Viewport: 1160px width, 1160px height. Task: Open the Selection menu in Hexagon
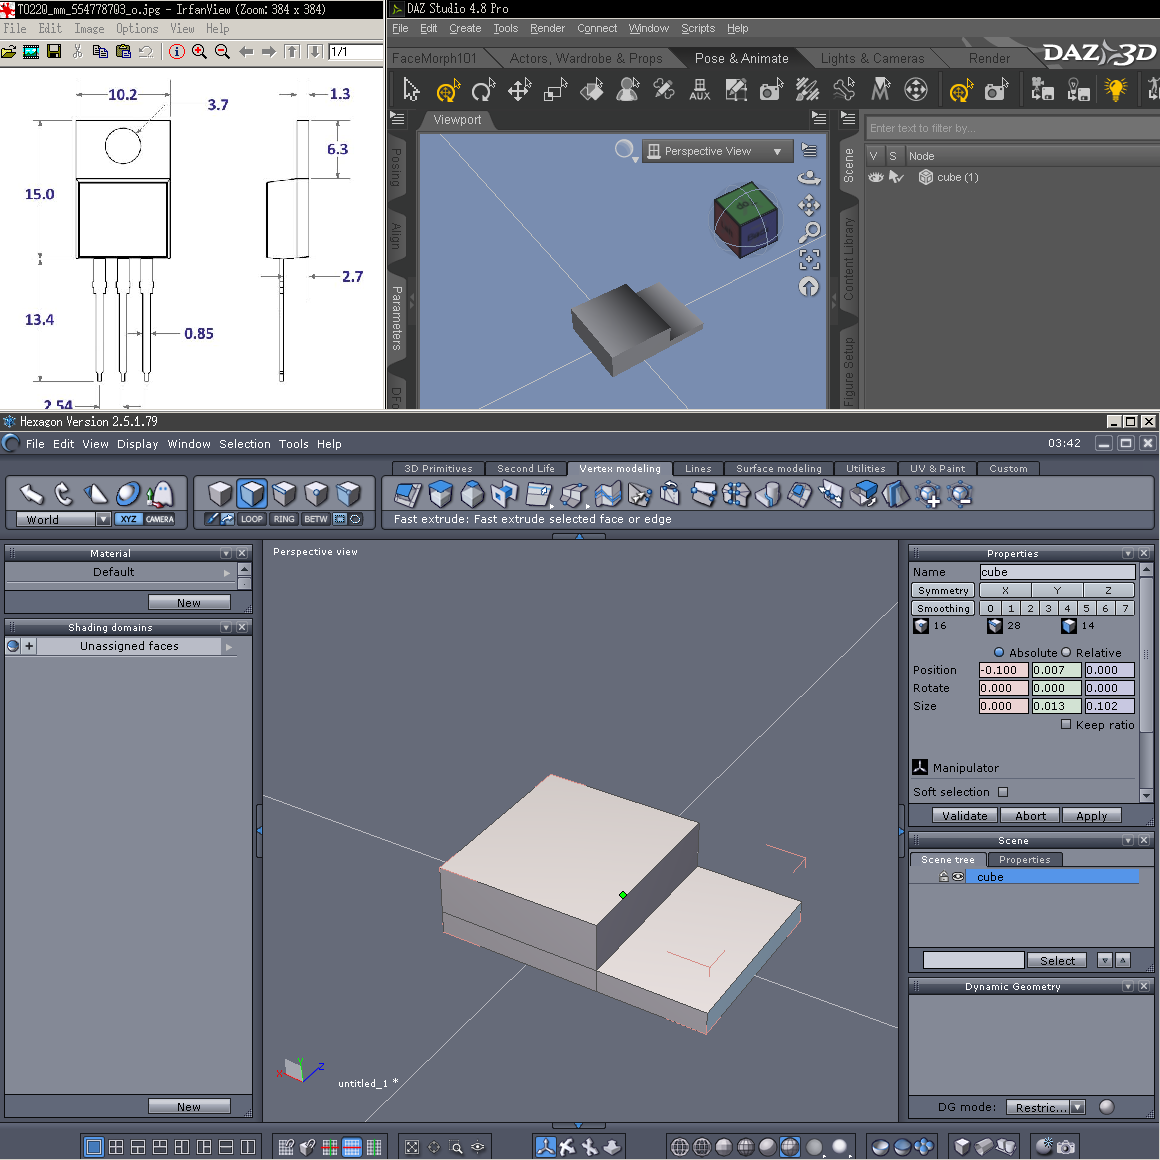pyautogui.click(x=245, y=444)
